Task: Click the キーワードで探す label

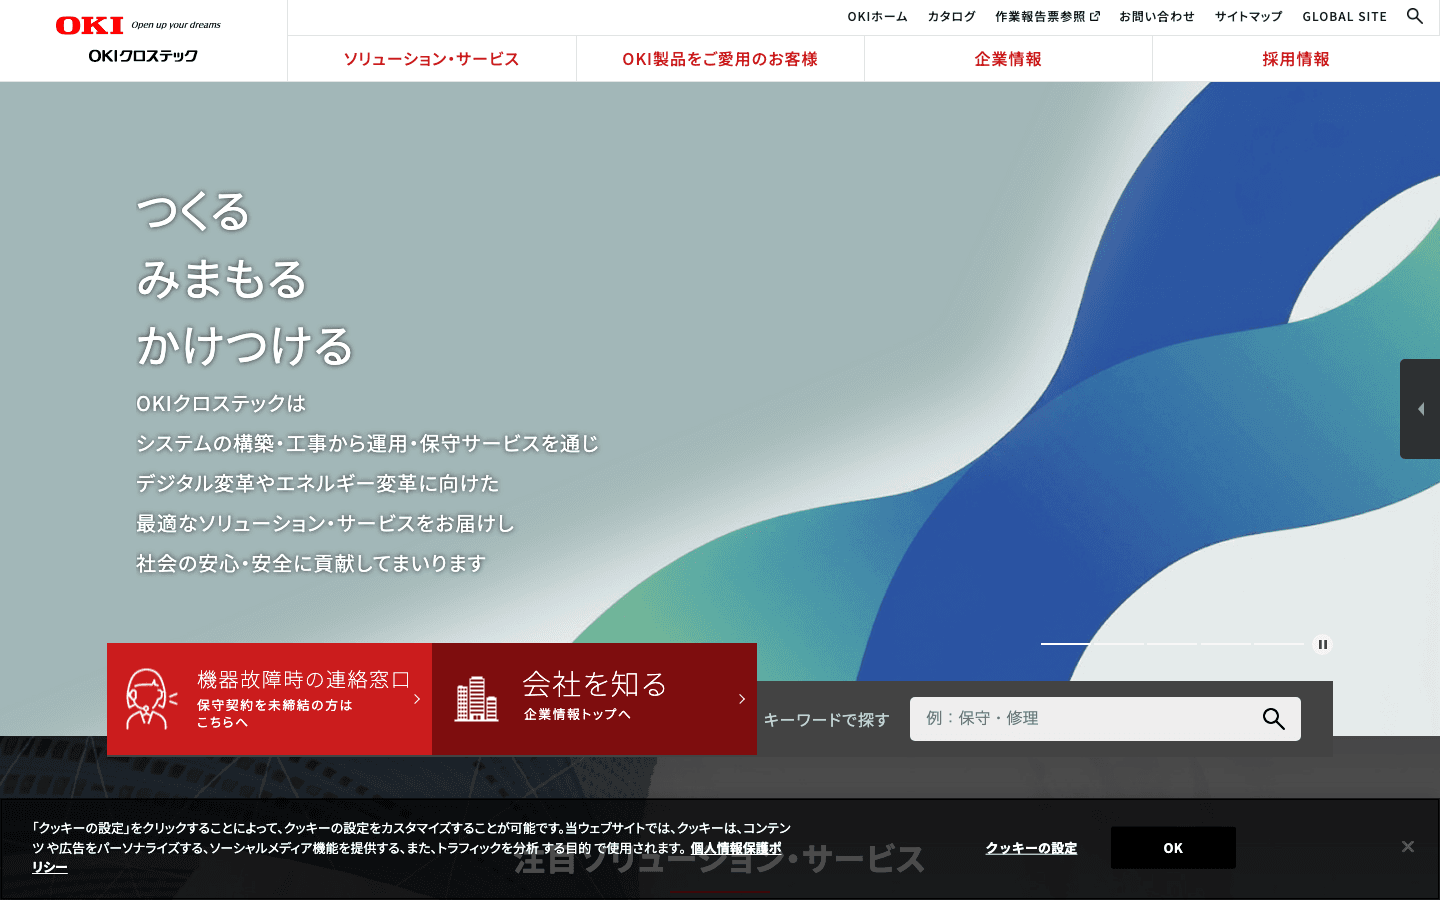Action: [x=826, y=720]
